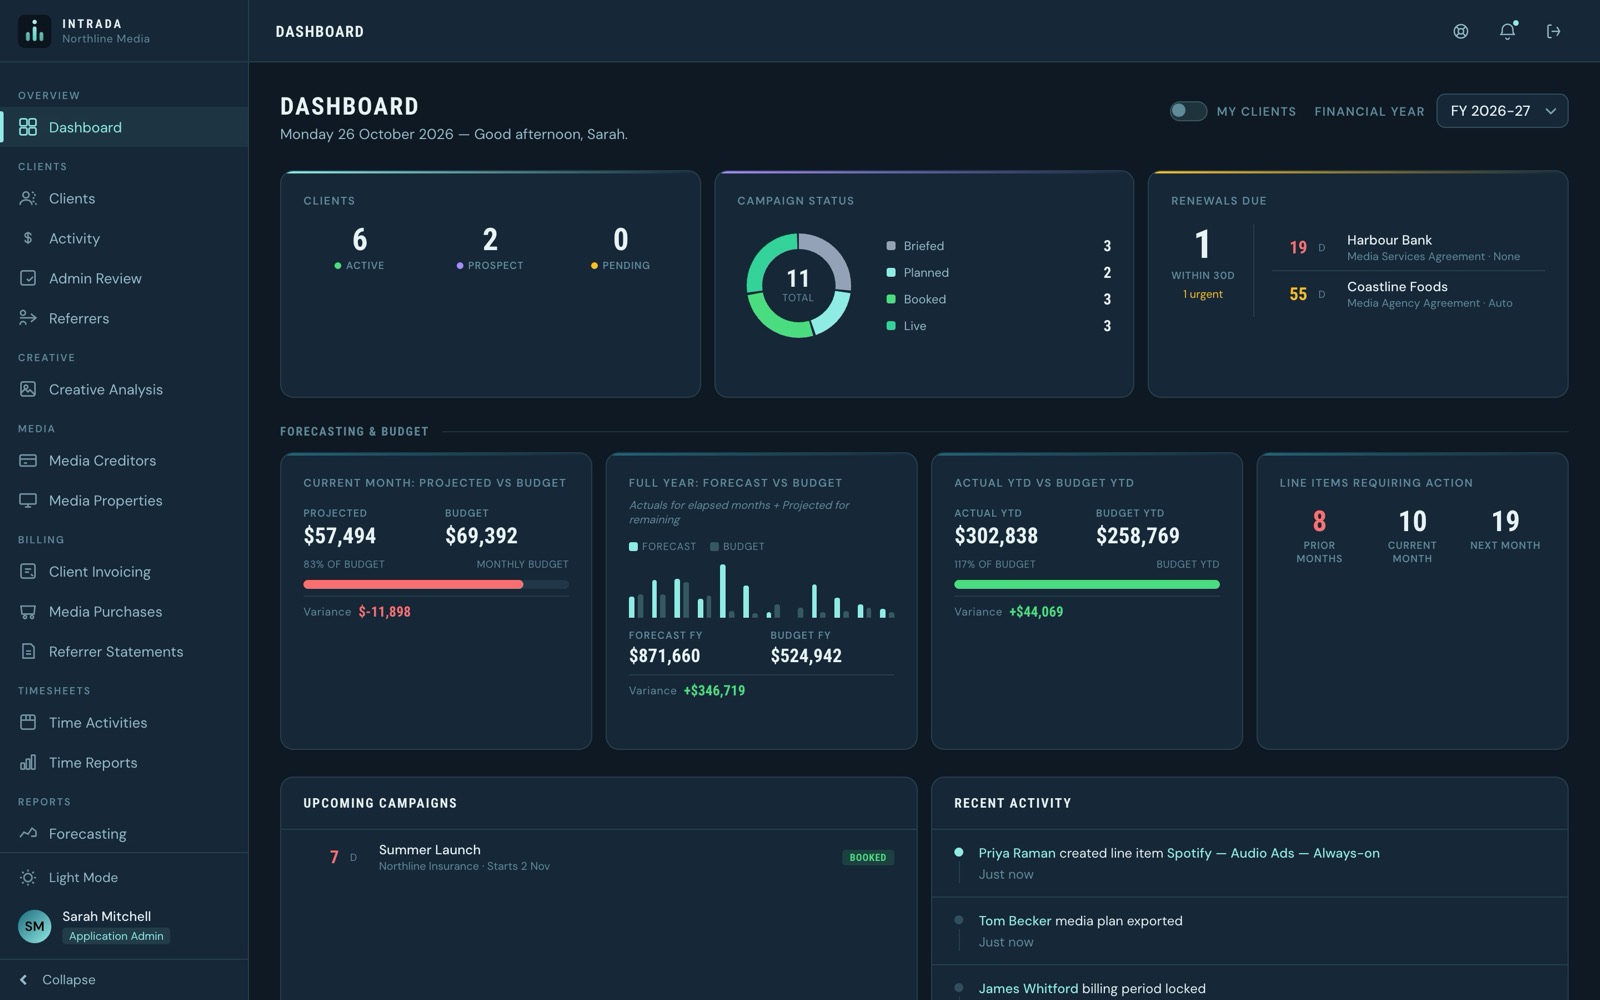Click the James Whitfort link

click(1028, 988)
